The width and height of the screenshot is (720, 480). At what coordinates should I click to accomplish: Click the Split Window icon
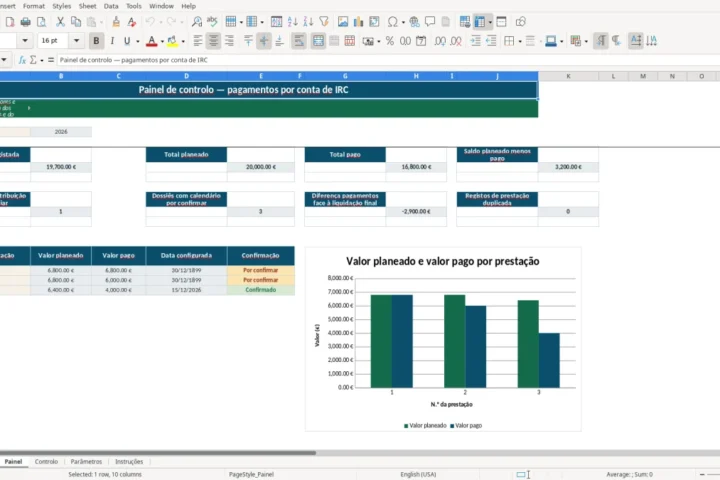coord(501,22)
